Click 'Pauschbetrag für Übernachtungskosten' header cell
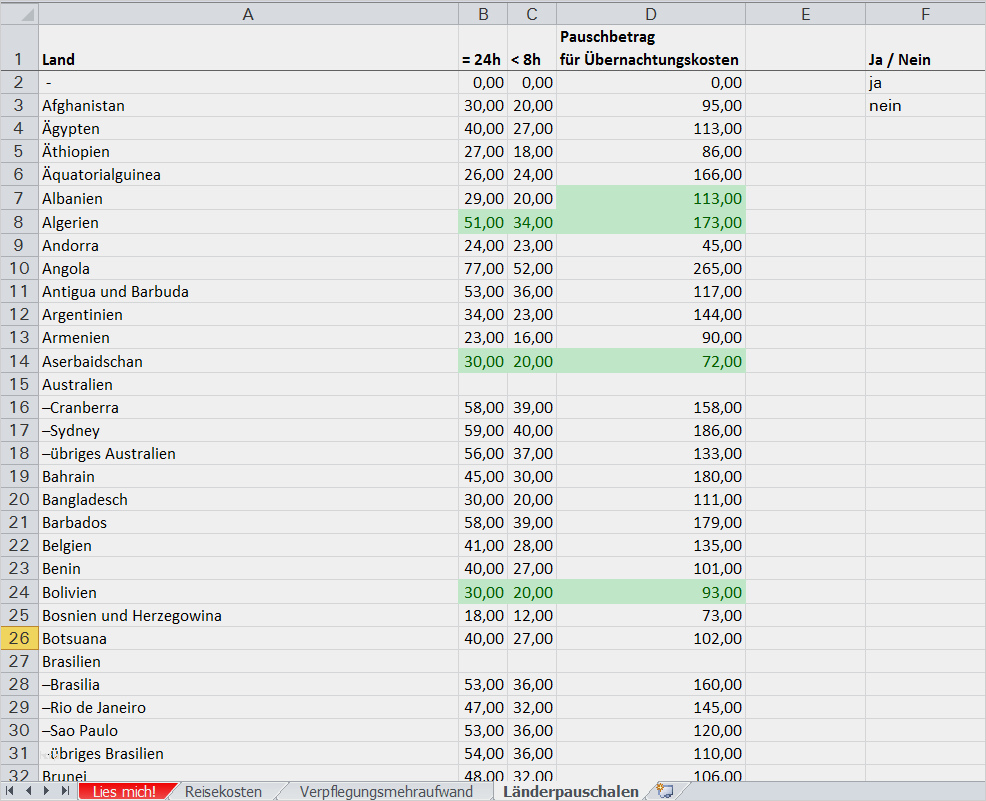 coord(651,48)
